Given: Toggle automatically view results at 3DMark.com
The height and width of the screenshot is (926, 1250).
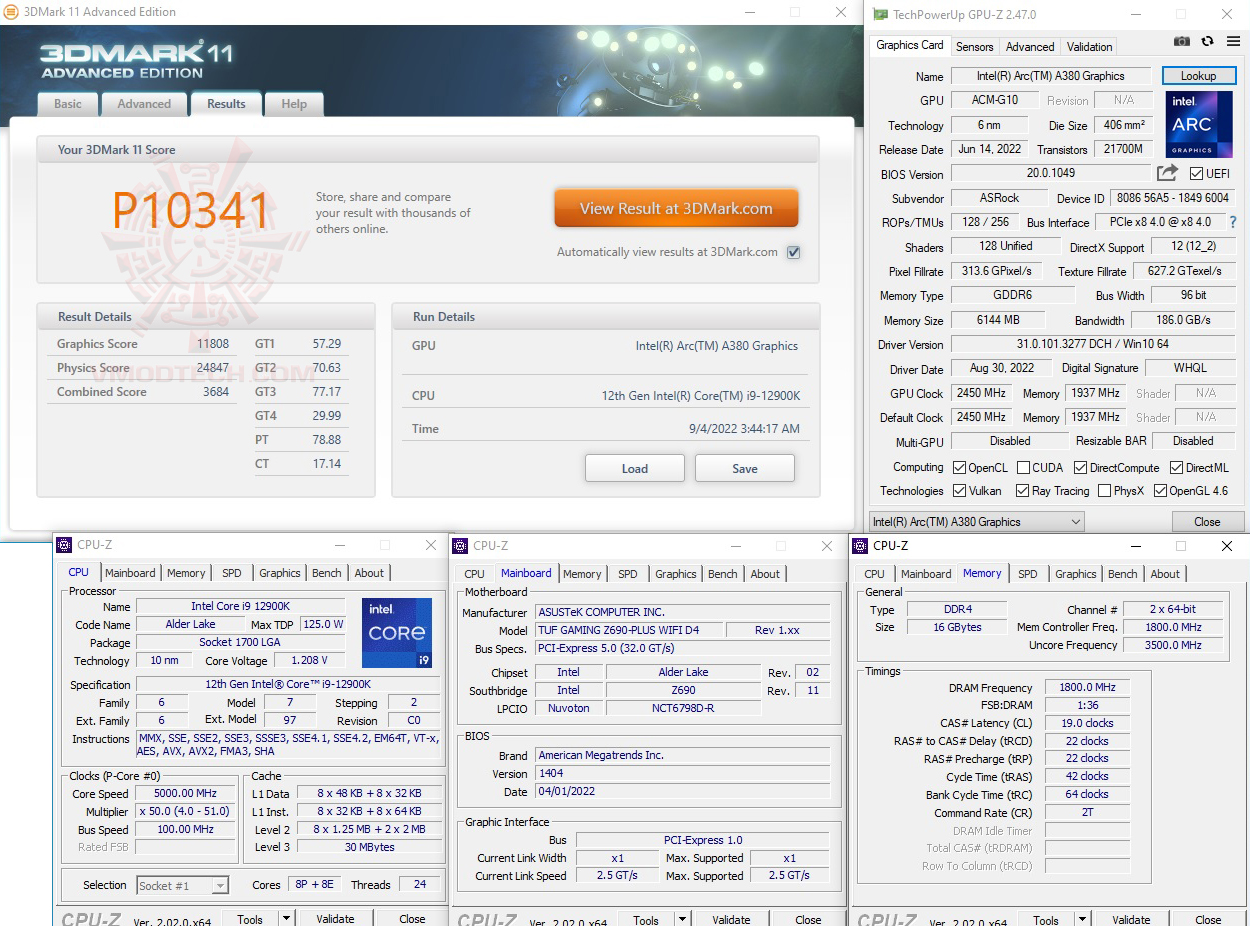Looking at the screenshot, I should (x=793, y=252).
